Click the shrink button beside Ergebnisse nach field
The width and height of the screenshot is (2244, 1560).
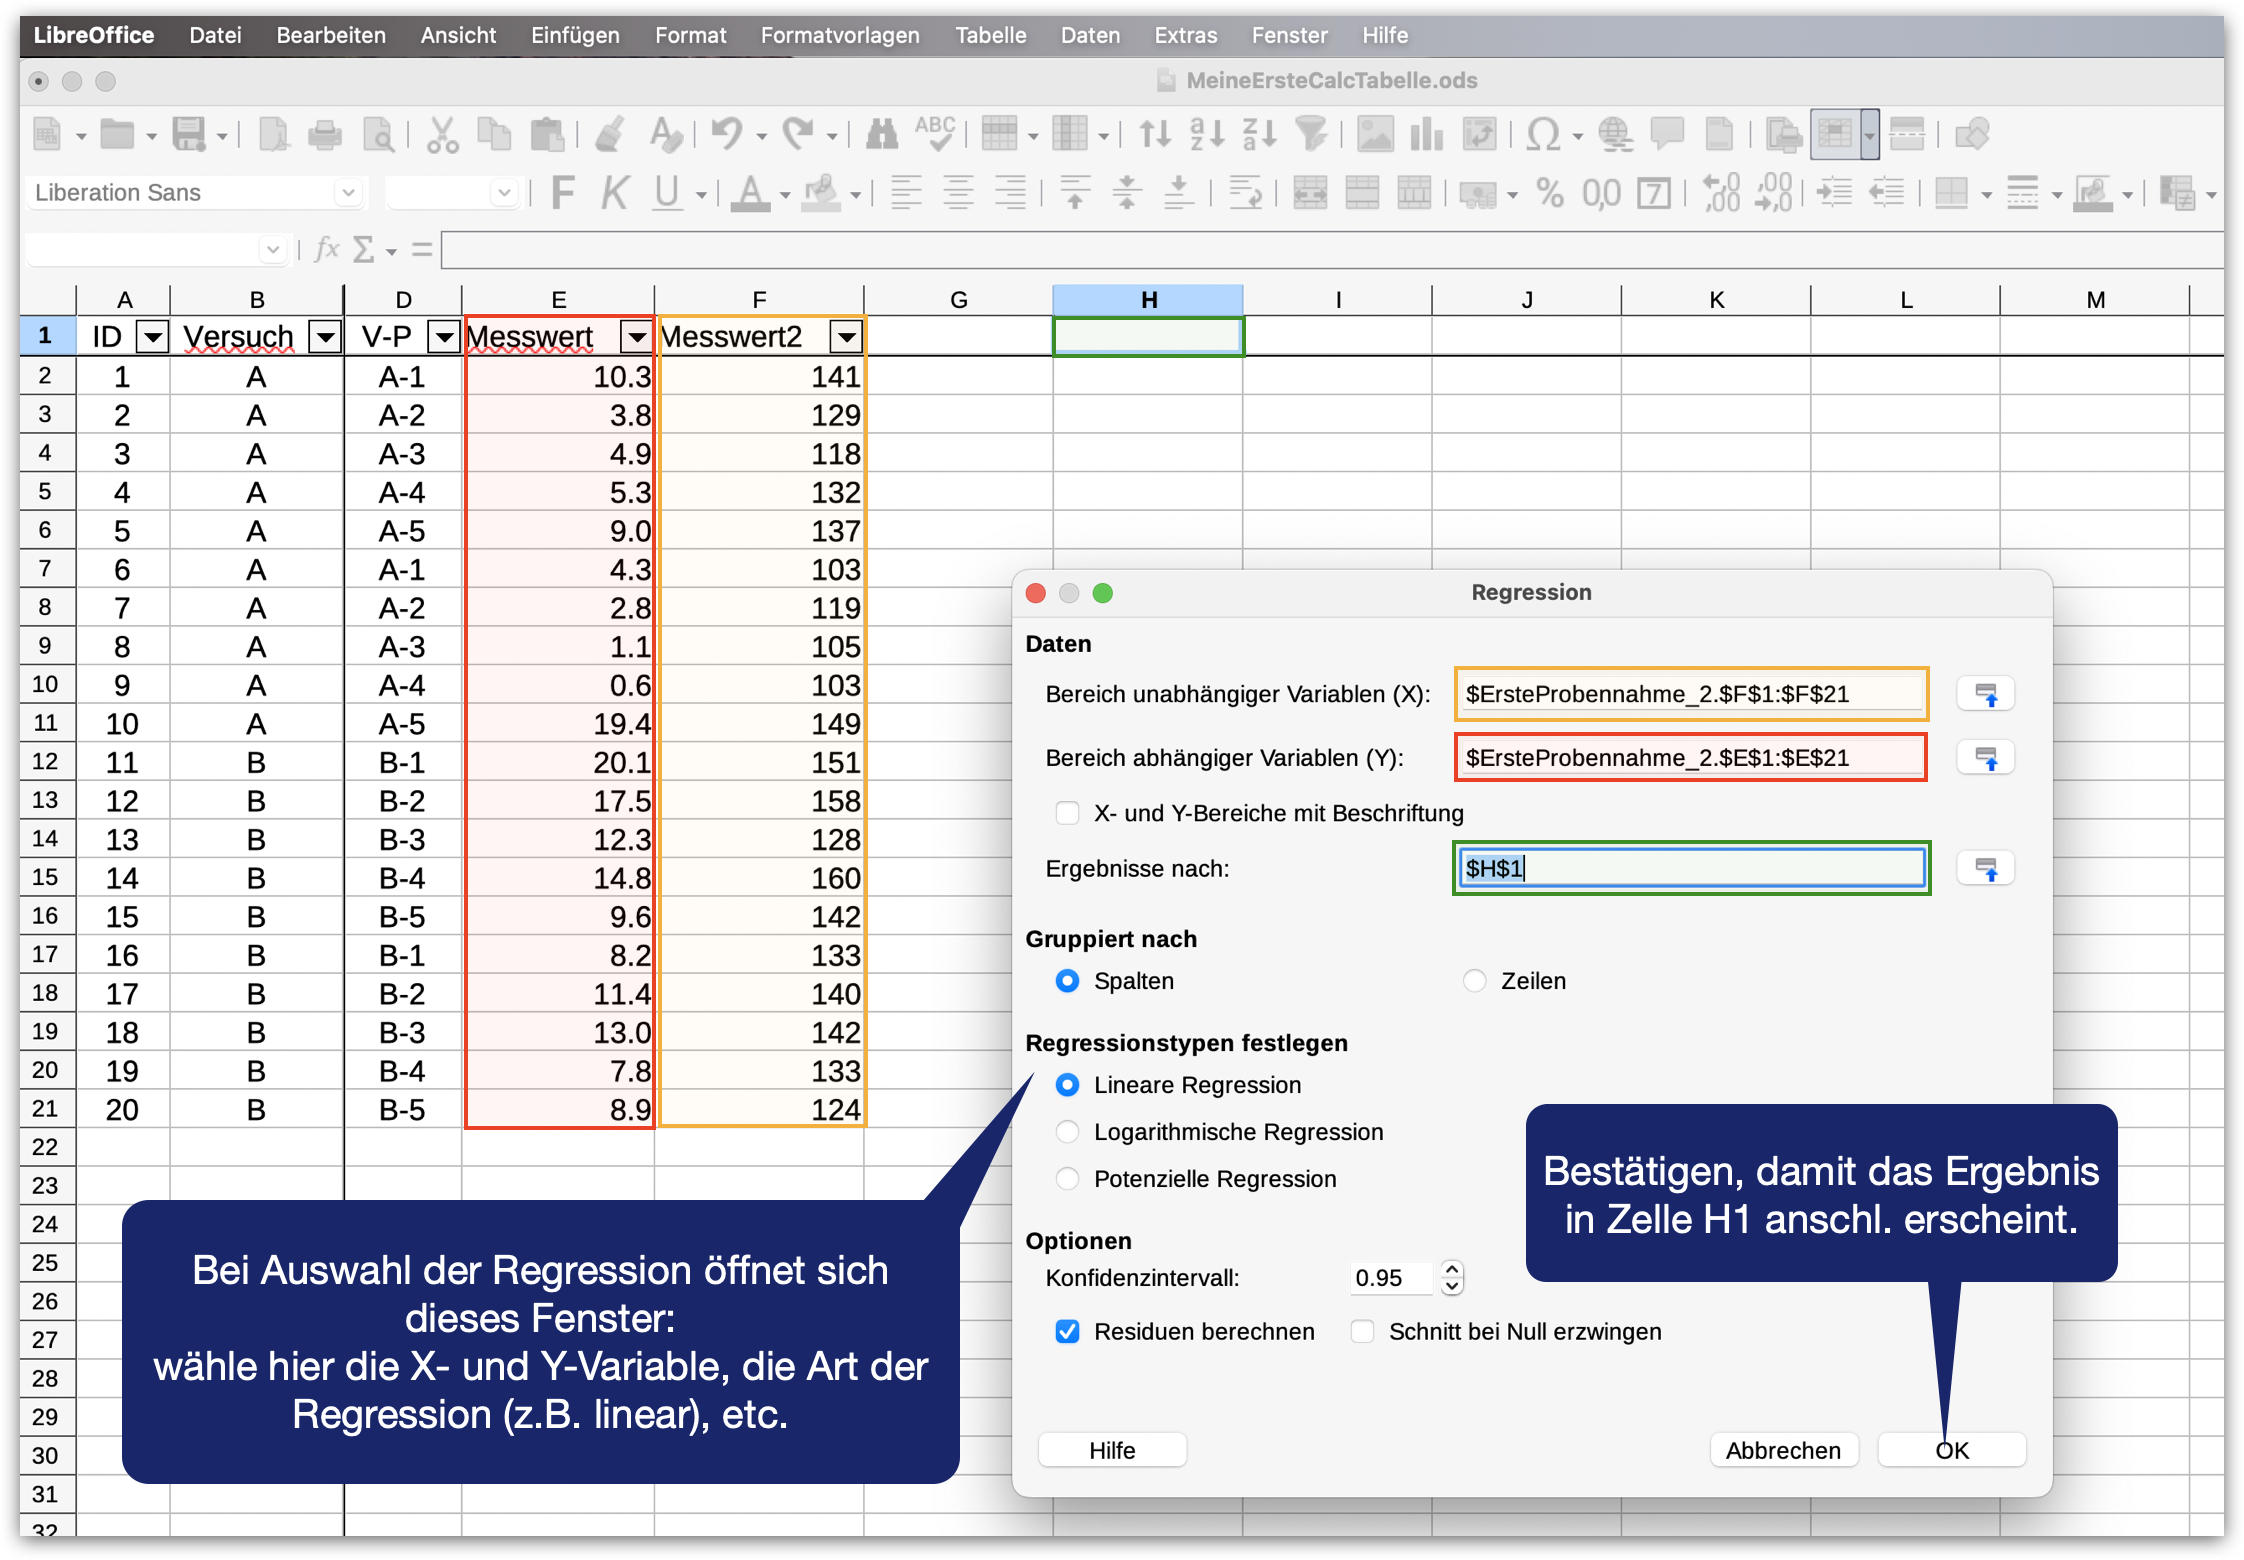(x=1985, y=869)
